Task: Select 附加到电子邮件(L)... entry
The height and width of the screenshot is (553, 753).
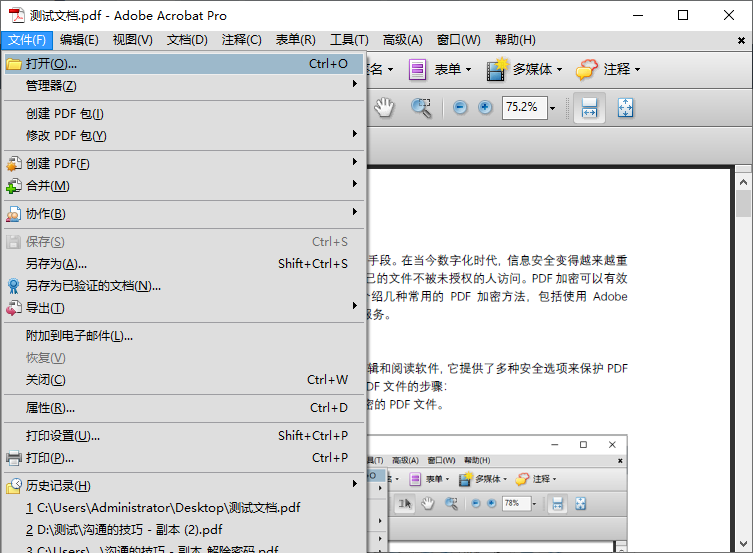Action: [184, 336]
